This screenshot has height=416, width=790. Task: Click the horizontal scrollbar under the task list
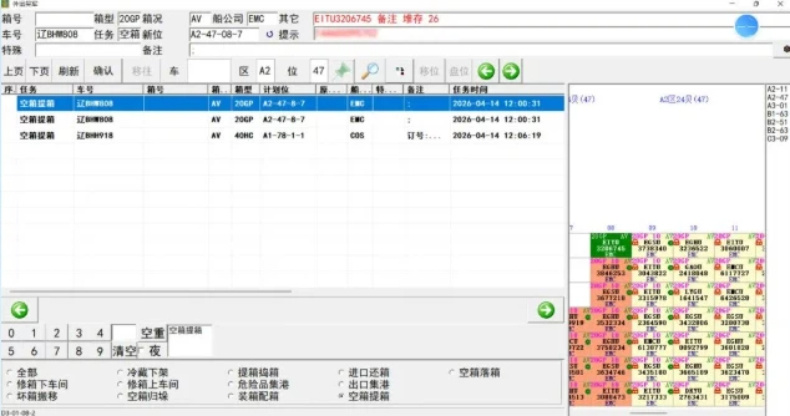[150, 291]
